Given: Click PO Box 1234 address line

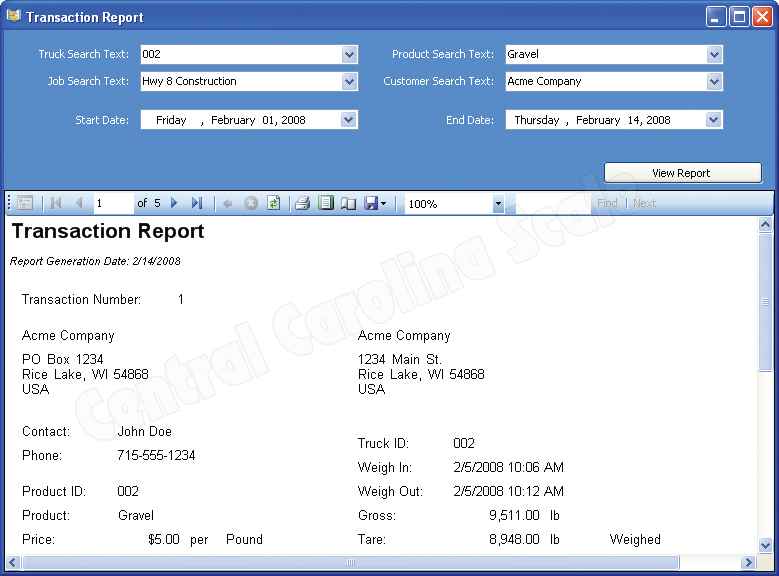Looking at the screenshot, I should pyautogui.click(x=63, y=359).
